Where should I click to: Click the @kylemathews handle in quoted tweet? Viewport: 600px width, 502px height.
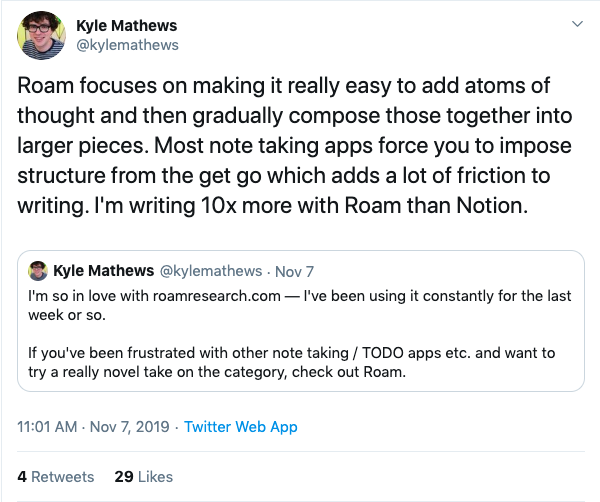coord(211,271)
